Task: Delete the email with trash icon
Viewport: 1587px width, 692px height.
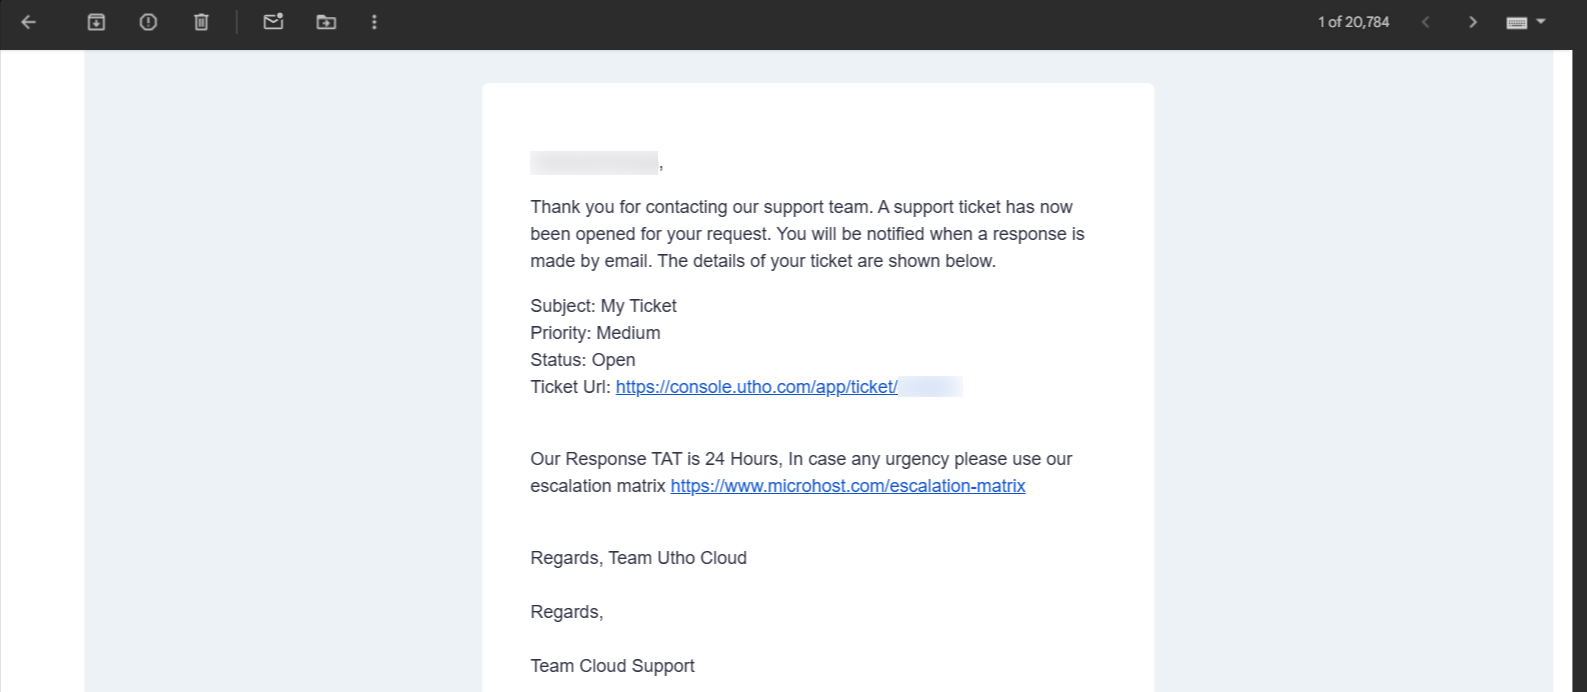Action: (201, 22)
